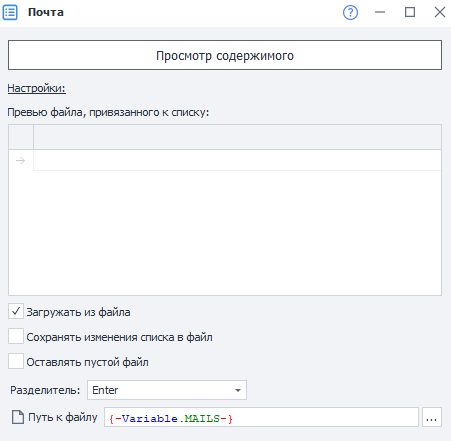The height and width of the screenshot is (441, 451).
Task: Enable Оставлять пустой файл checkbox
Action: 16,361
